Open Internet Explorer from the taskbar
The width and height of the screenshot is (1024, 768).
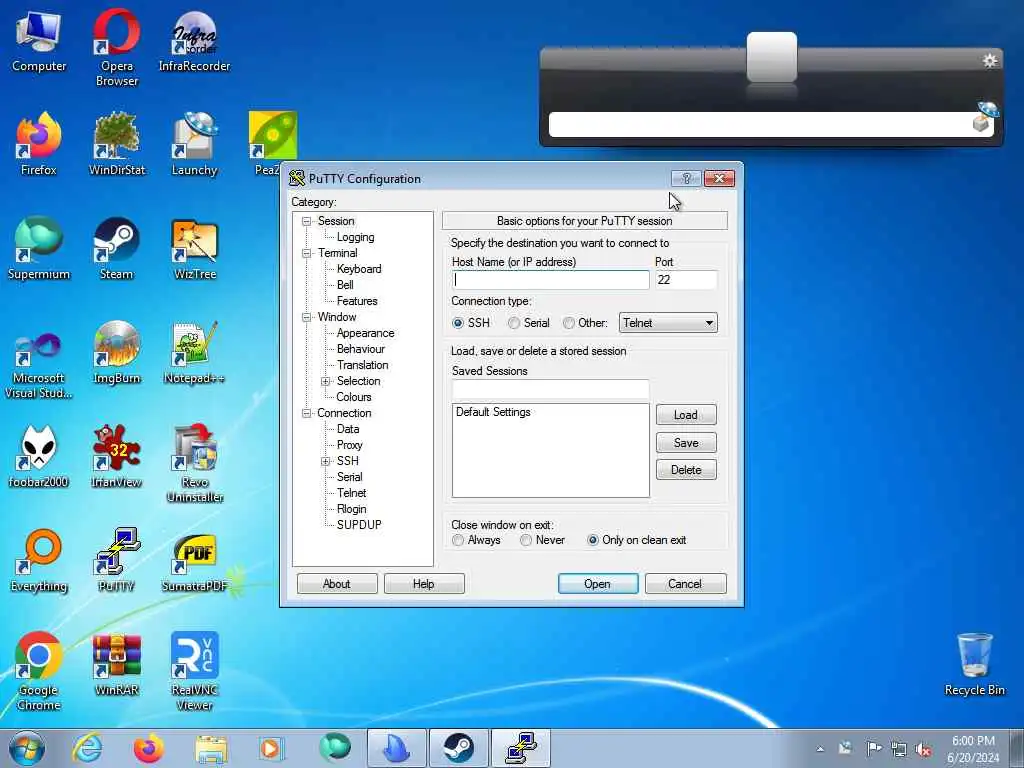(87, 748)
